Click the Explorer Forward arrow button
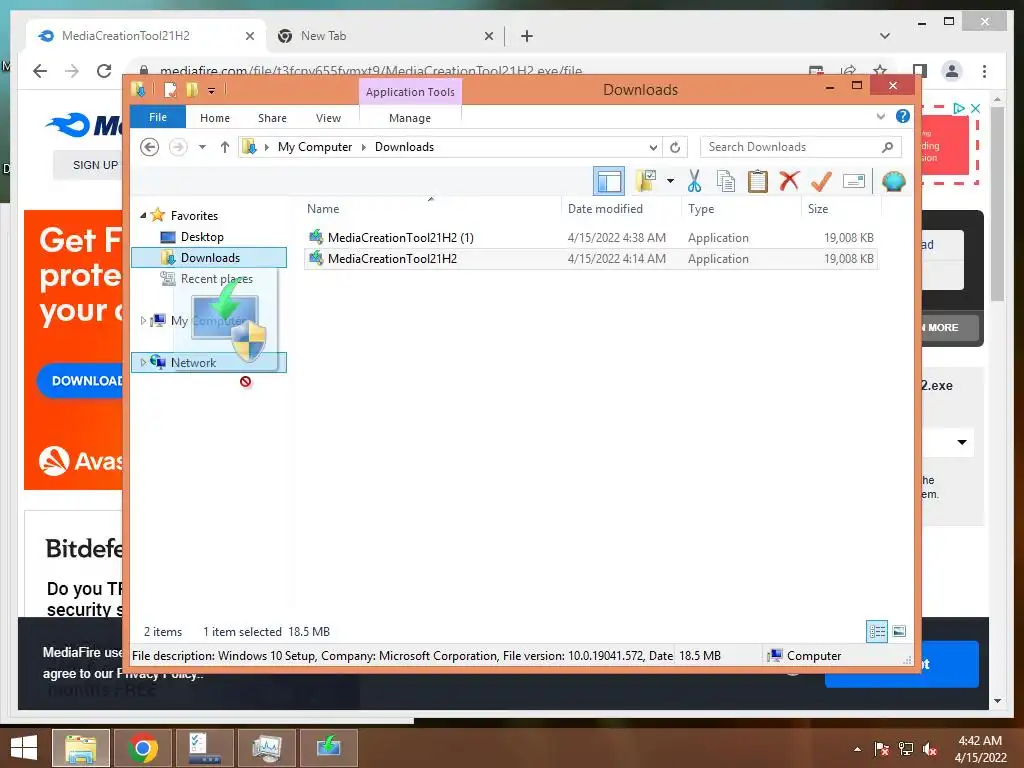The image size is (1024, 768). [x=178, y=147]
